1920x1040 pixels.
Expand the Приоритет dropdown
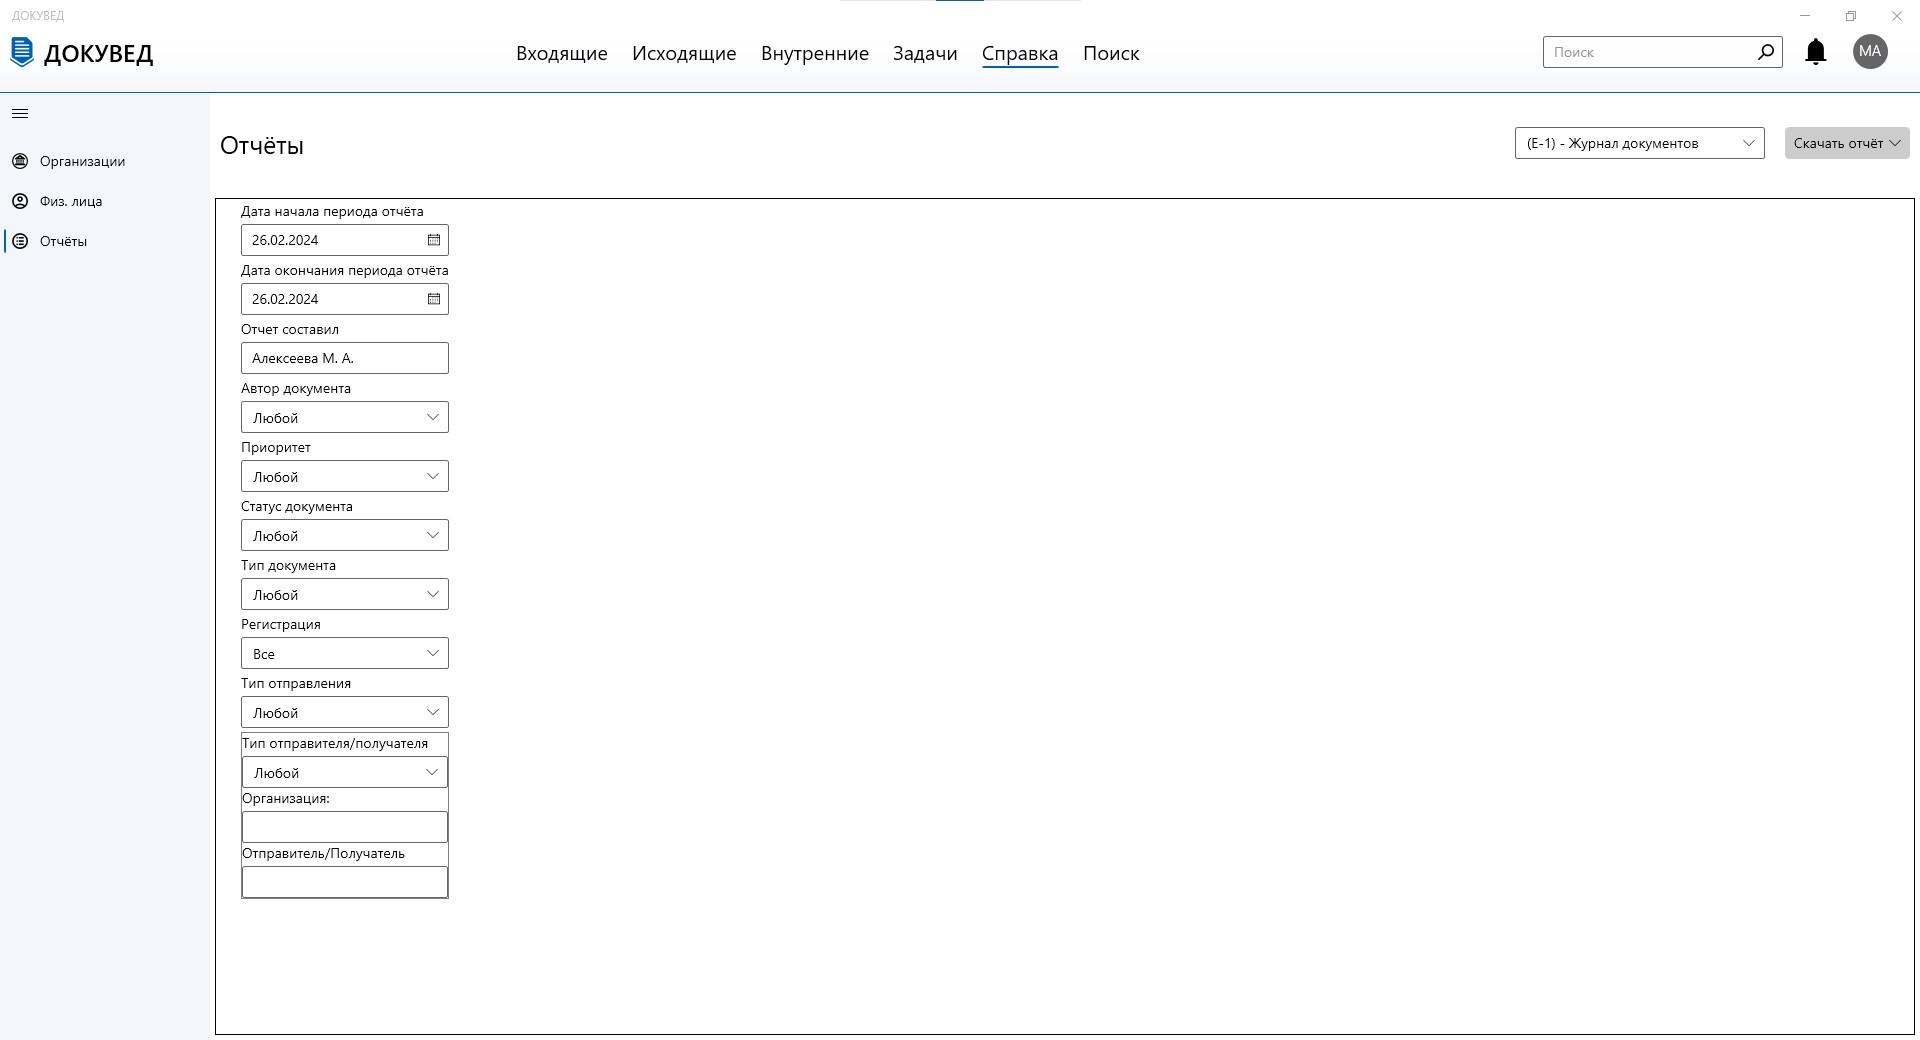point(345,476)
